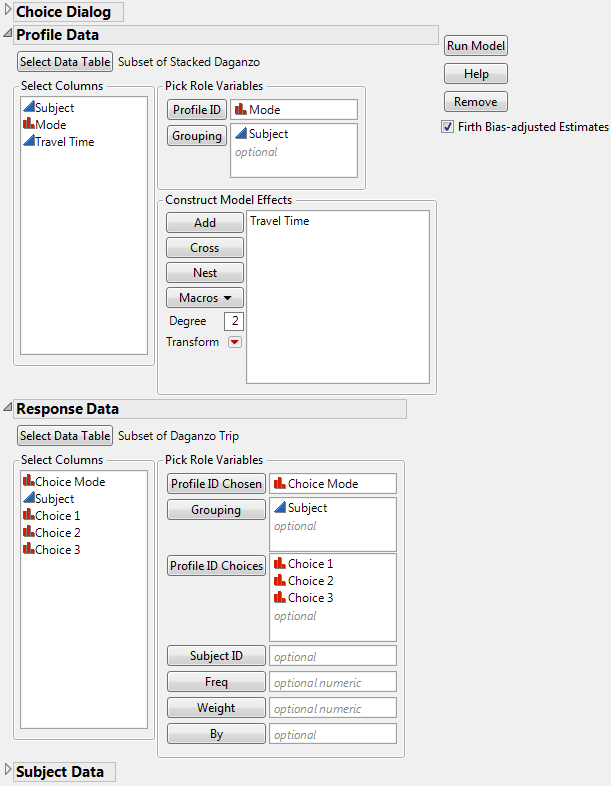Click the Subset of Stacked Daganzo table name
The image size is (611, 786).
click(x=189, y=62)
